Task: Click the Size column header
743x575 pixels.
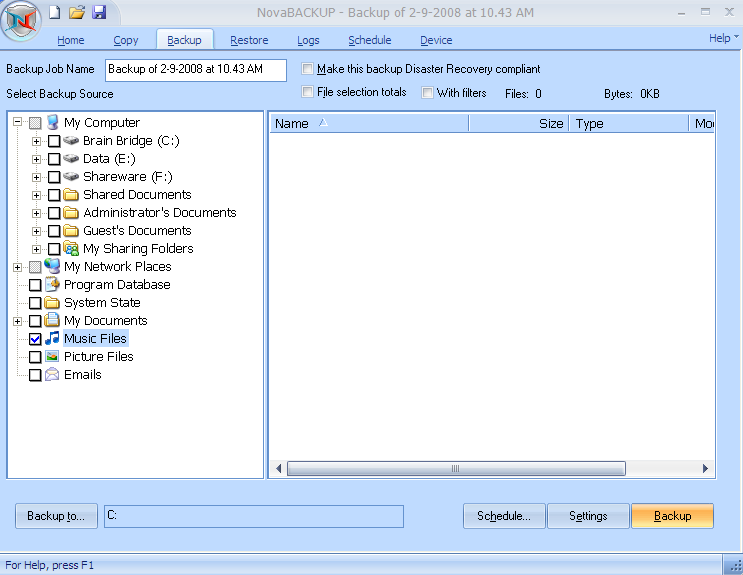Action: [x=519, y=123]
